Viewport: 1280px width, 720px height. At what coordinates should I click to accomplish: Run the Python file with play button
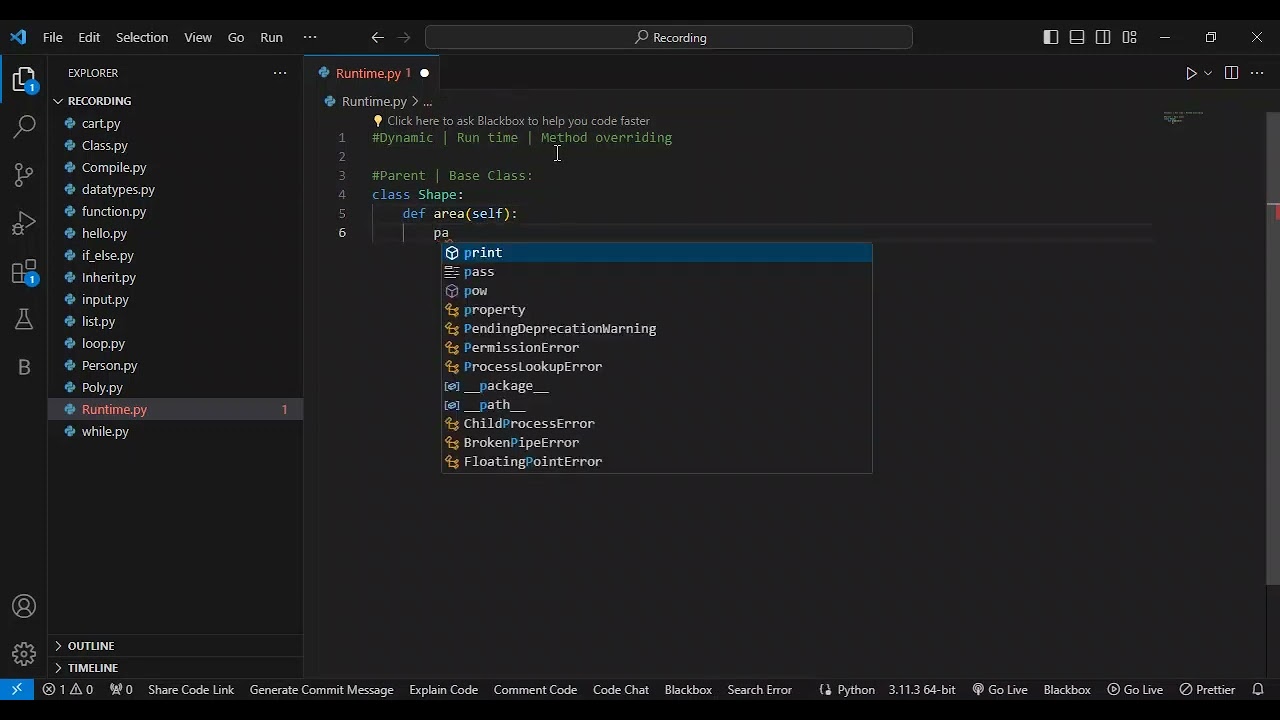pyautogui.click(x=1191, y=73)
